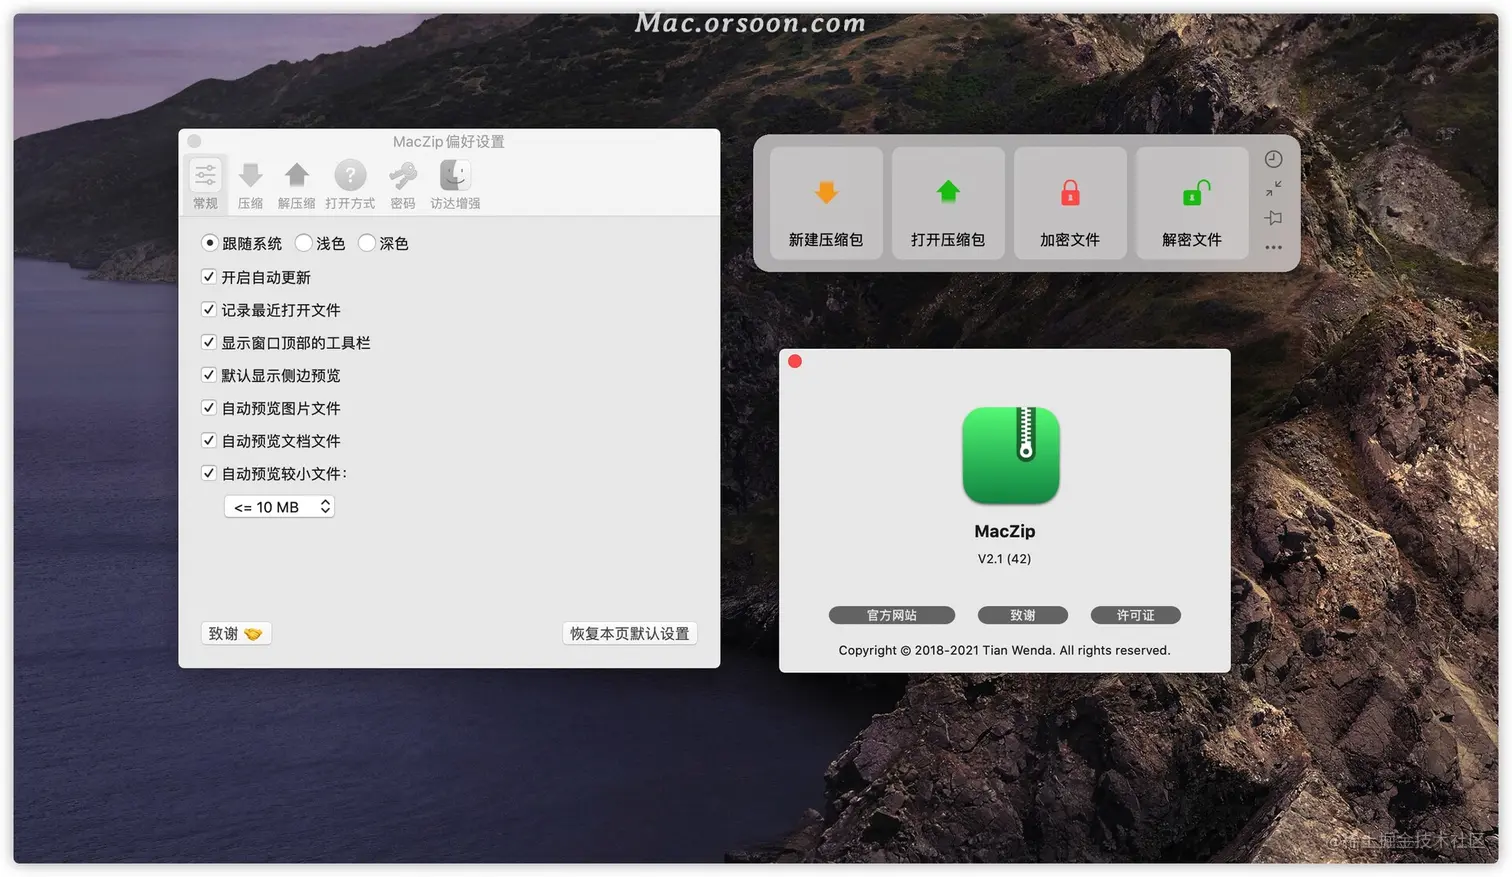This screenshot has height=877, width=1512.
Task: Disable 自动预览文档文件
Action: click(x=209, y=440)
